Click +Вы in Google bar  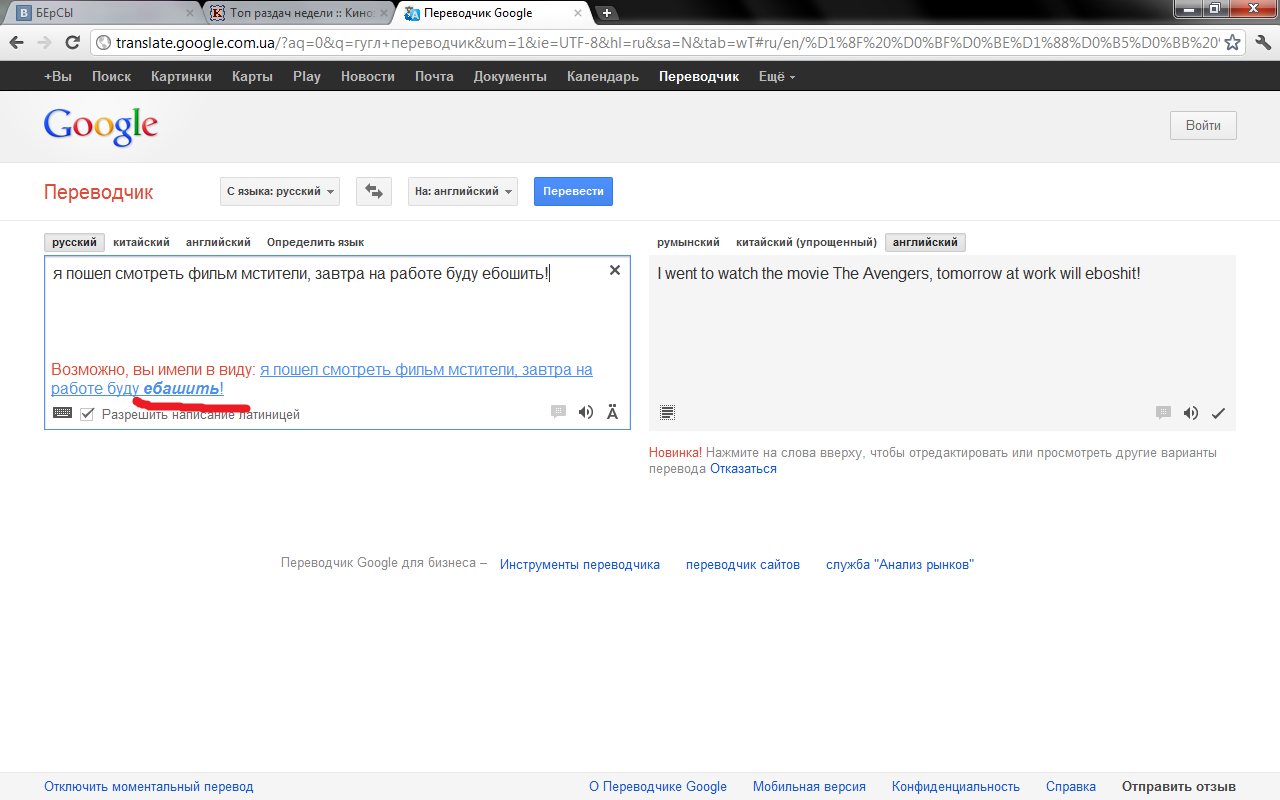(x=58, y=76)
